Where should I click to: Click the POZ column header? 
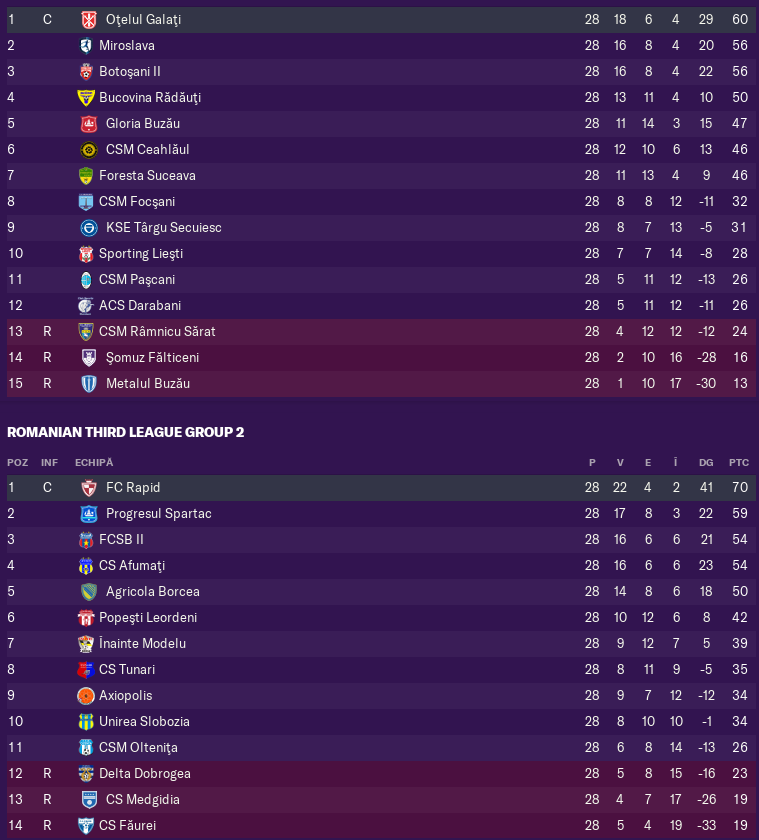[17, 462]
